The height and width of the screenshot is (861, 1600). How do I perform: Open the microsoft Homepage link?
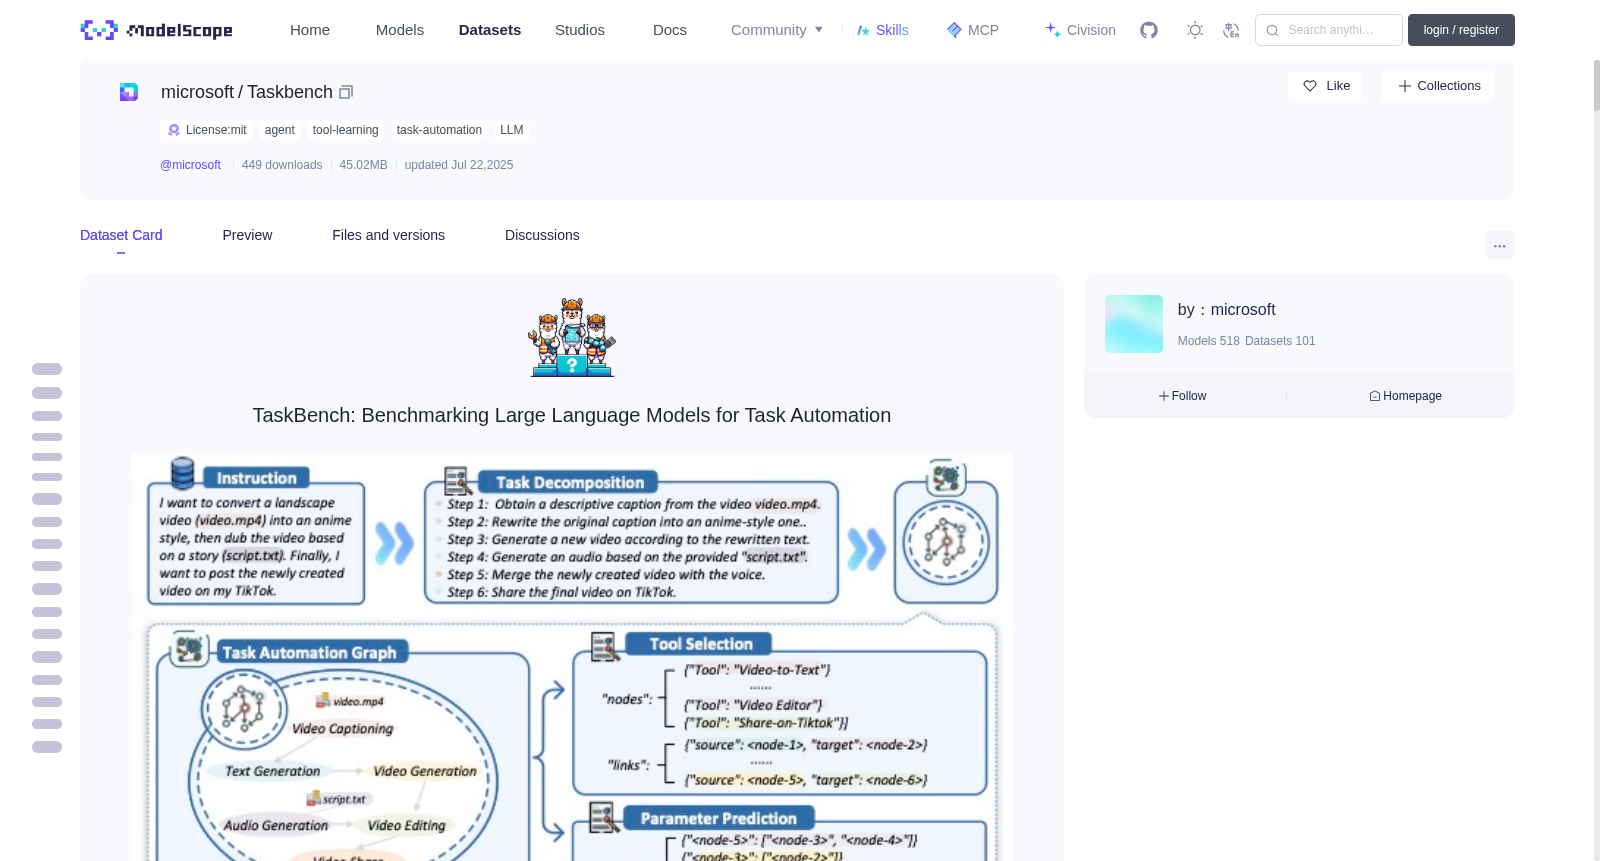(x=1406, y=396)
